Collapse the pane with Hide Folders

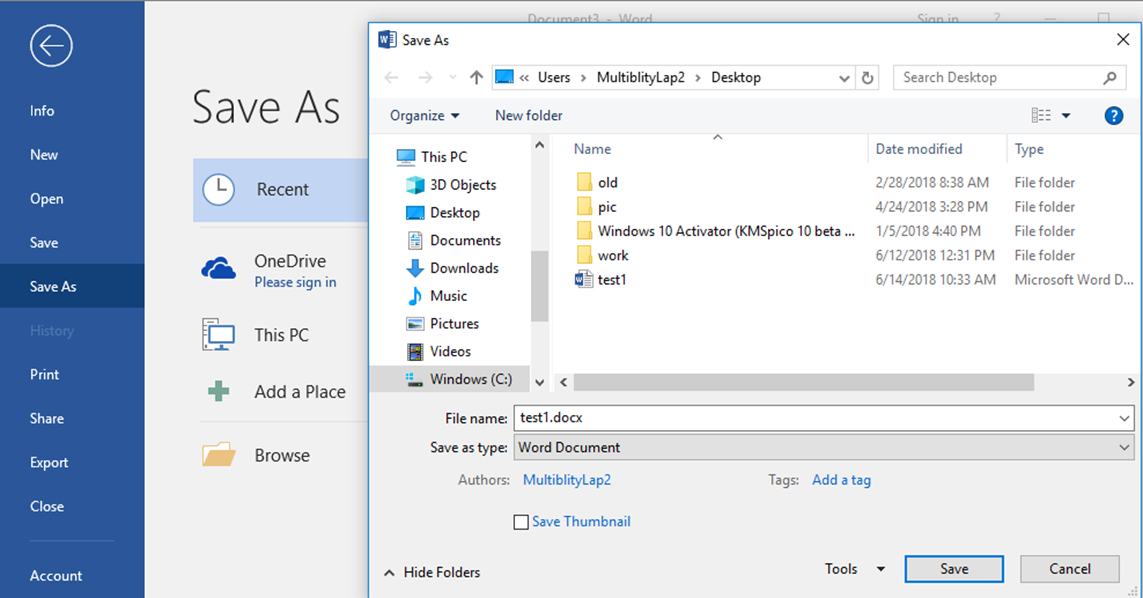432,572
